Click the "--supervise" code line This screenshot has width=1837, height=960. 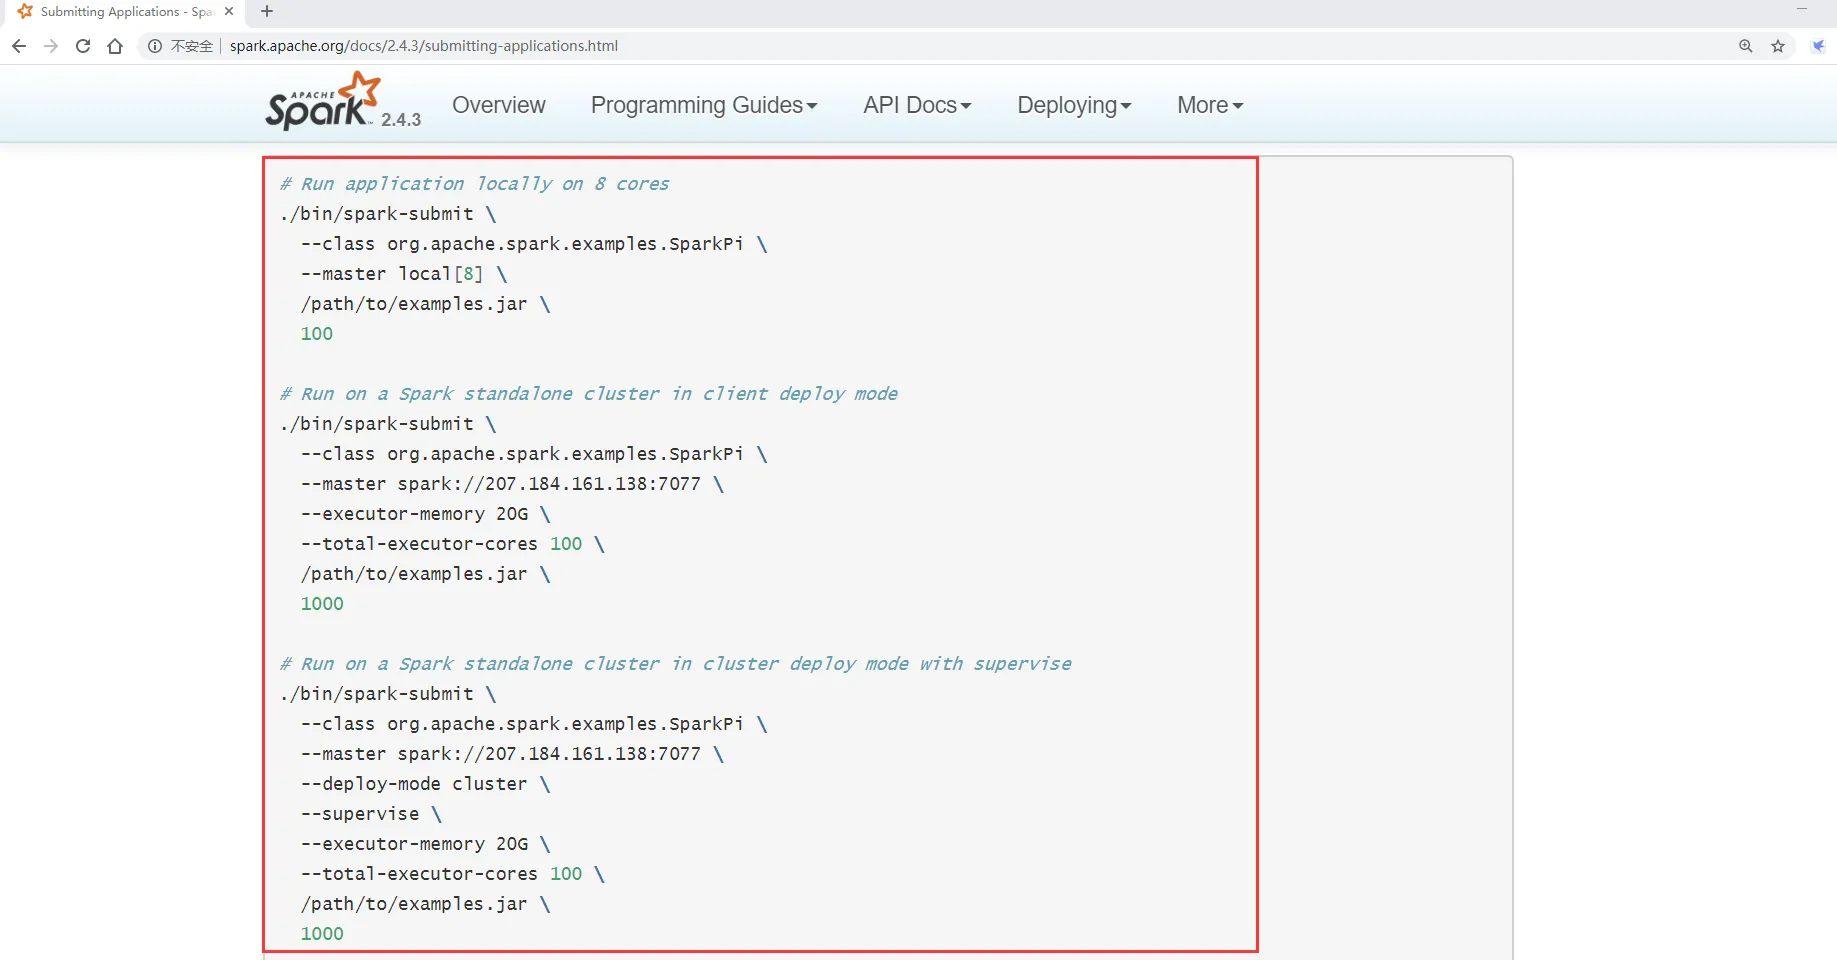pos(372,814)
